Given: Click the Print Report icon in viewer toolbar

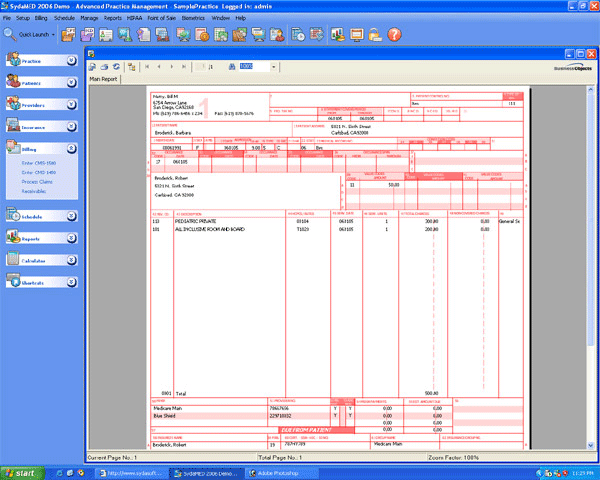Looking at the screenshot, I should click(x=103, y=66).
